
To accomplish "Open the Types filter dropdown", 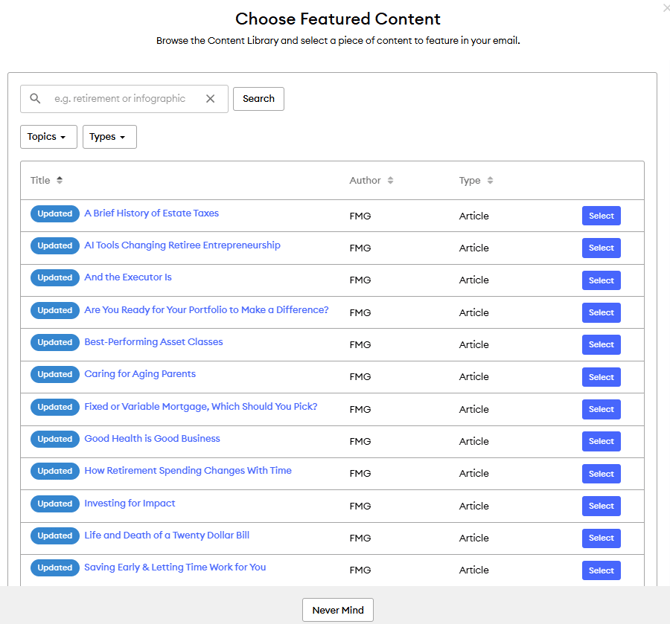I will pos(109,137).
